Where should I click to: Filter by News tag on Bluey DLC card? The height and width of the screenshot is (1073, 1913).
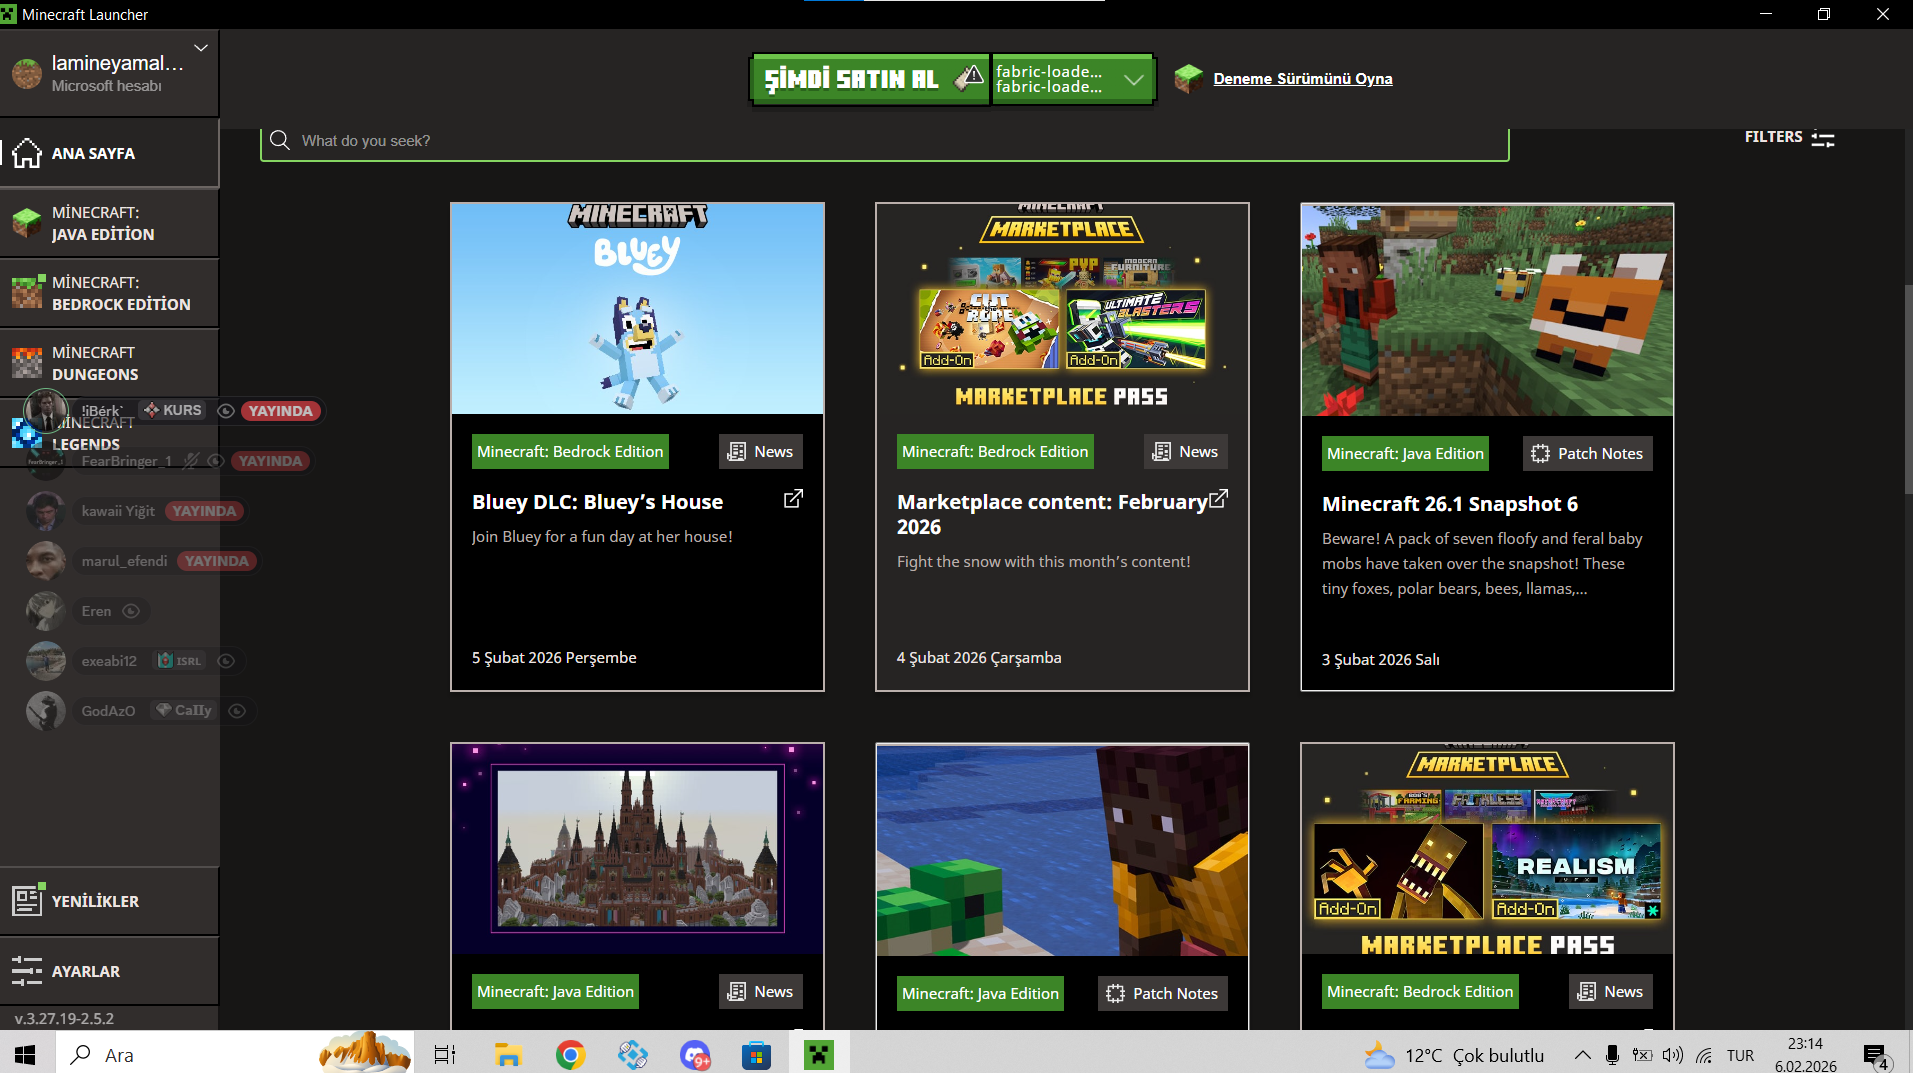point(761,452)
